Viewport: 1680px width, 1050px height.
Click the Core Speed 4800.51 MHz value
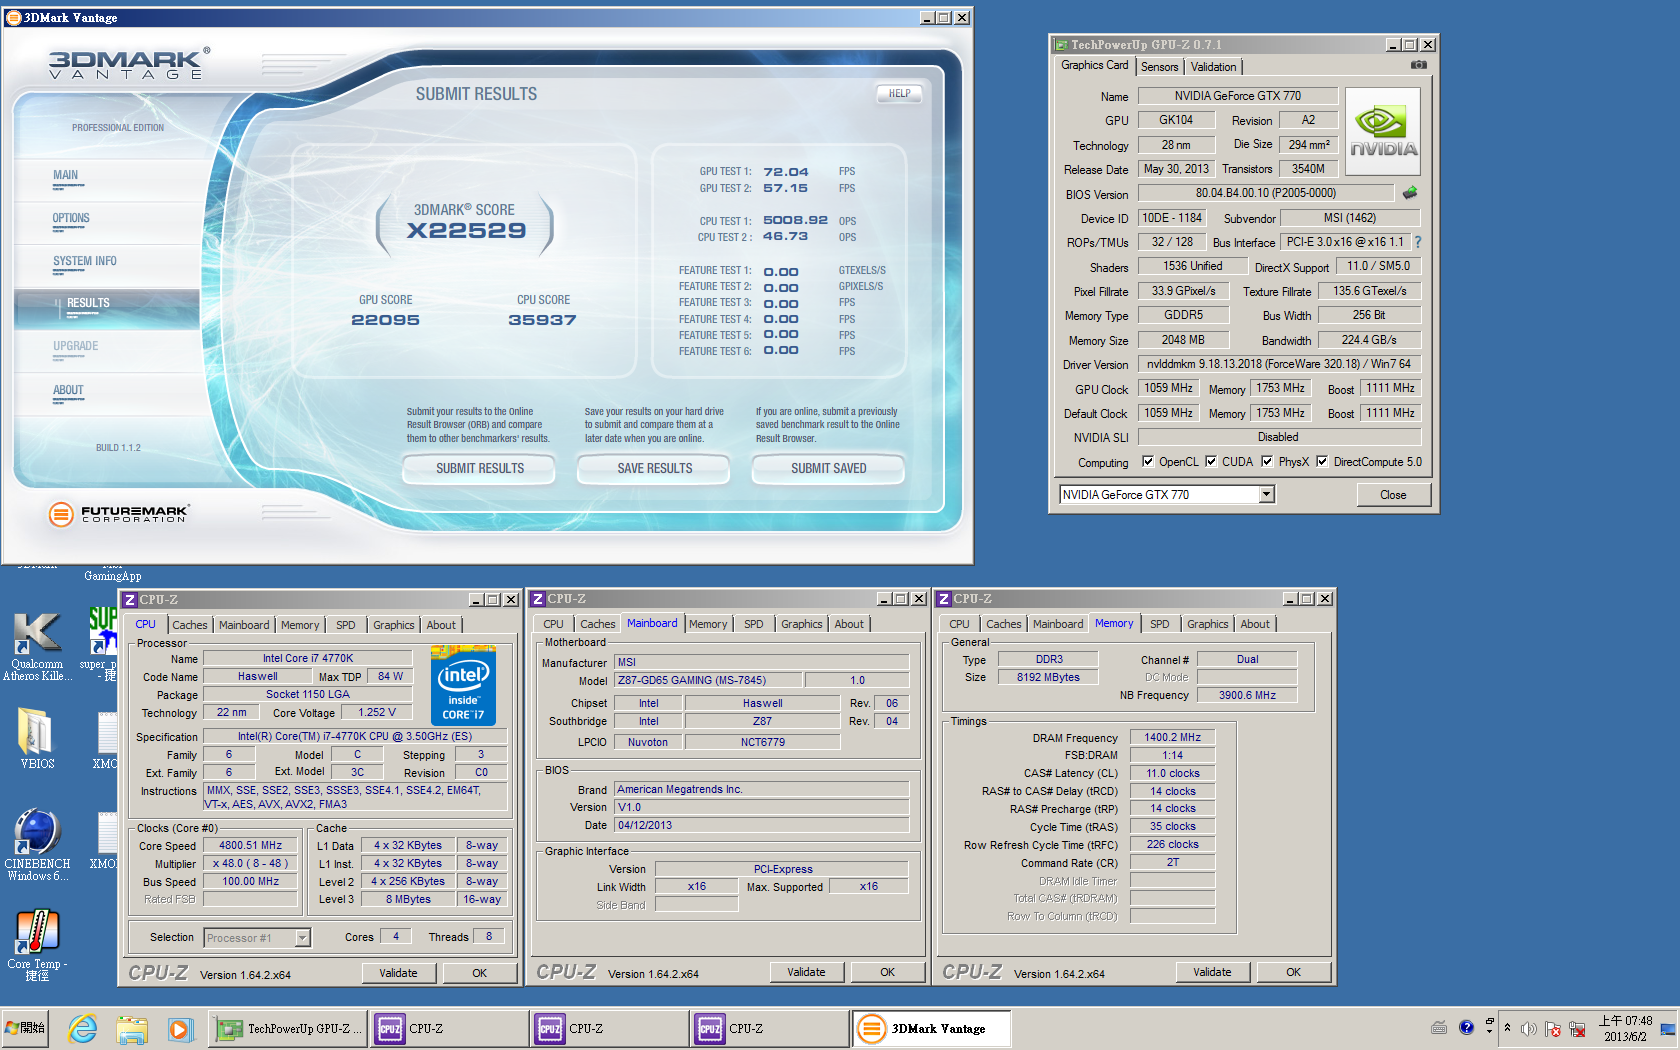click(x=250, y=845)
